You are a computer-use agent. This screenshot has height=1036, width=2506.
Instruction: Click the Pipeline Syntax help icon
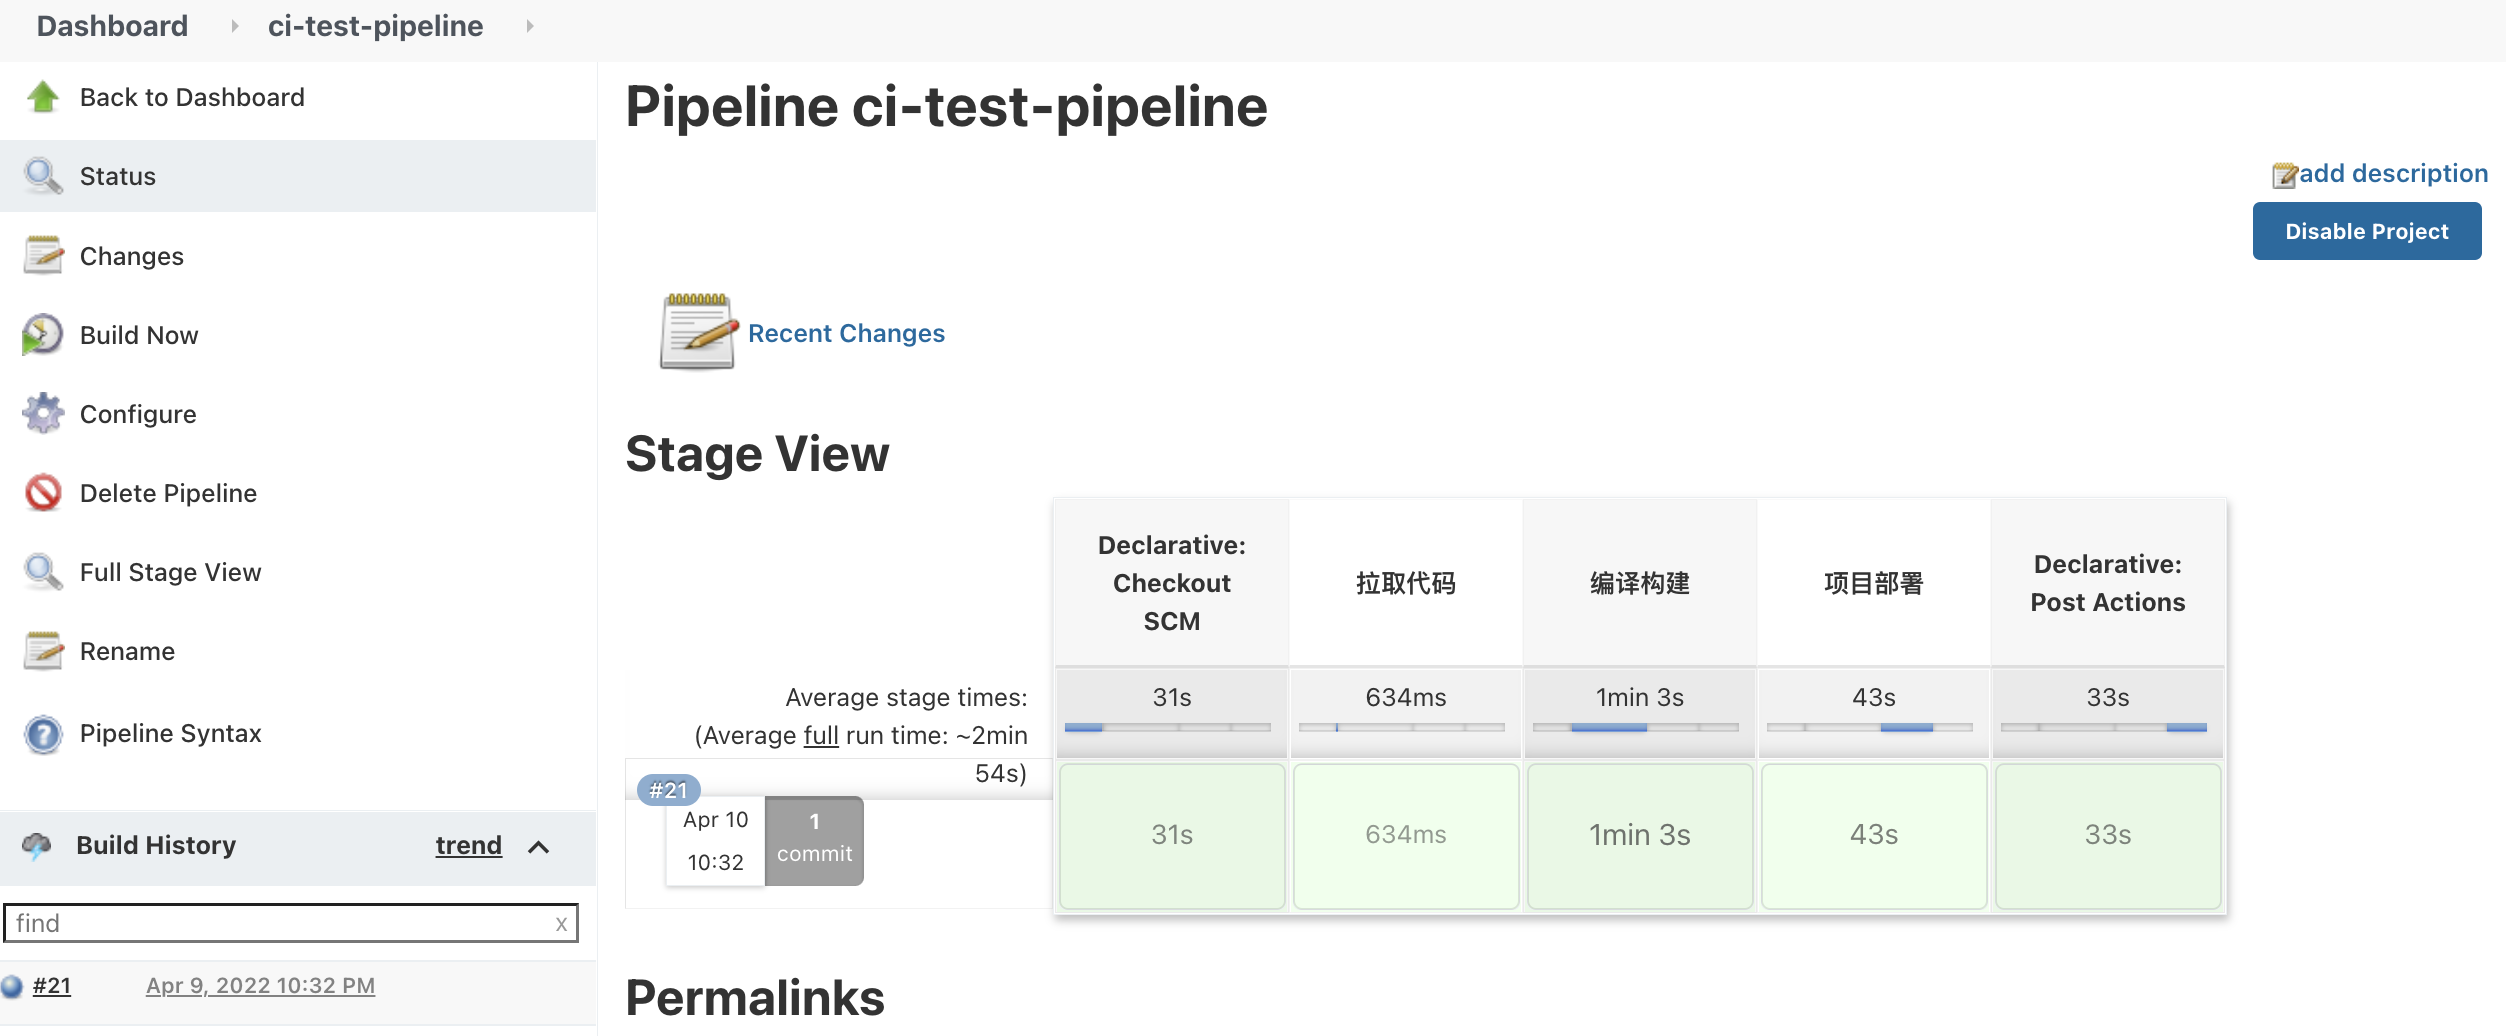43,734
